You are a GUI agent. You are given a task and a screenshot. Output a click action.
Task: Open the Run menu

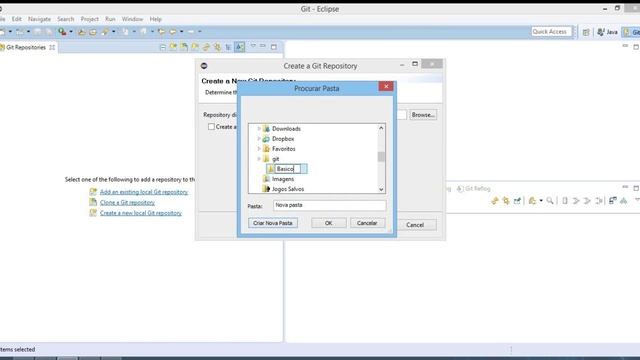tap(110, 19)
